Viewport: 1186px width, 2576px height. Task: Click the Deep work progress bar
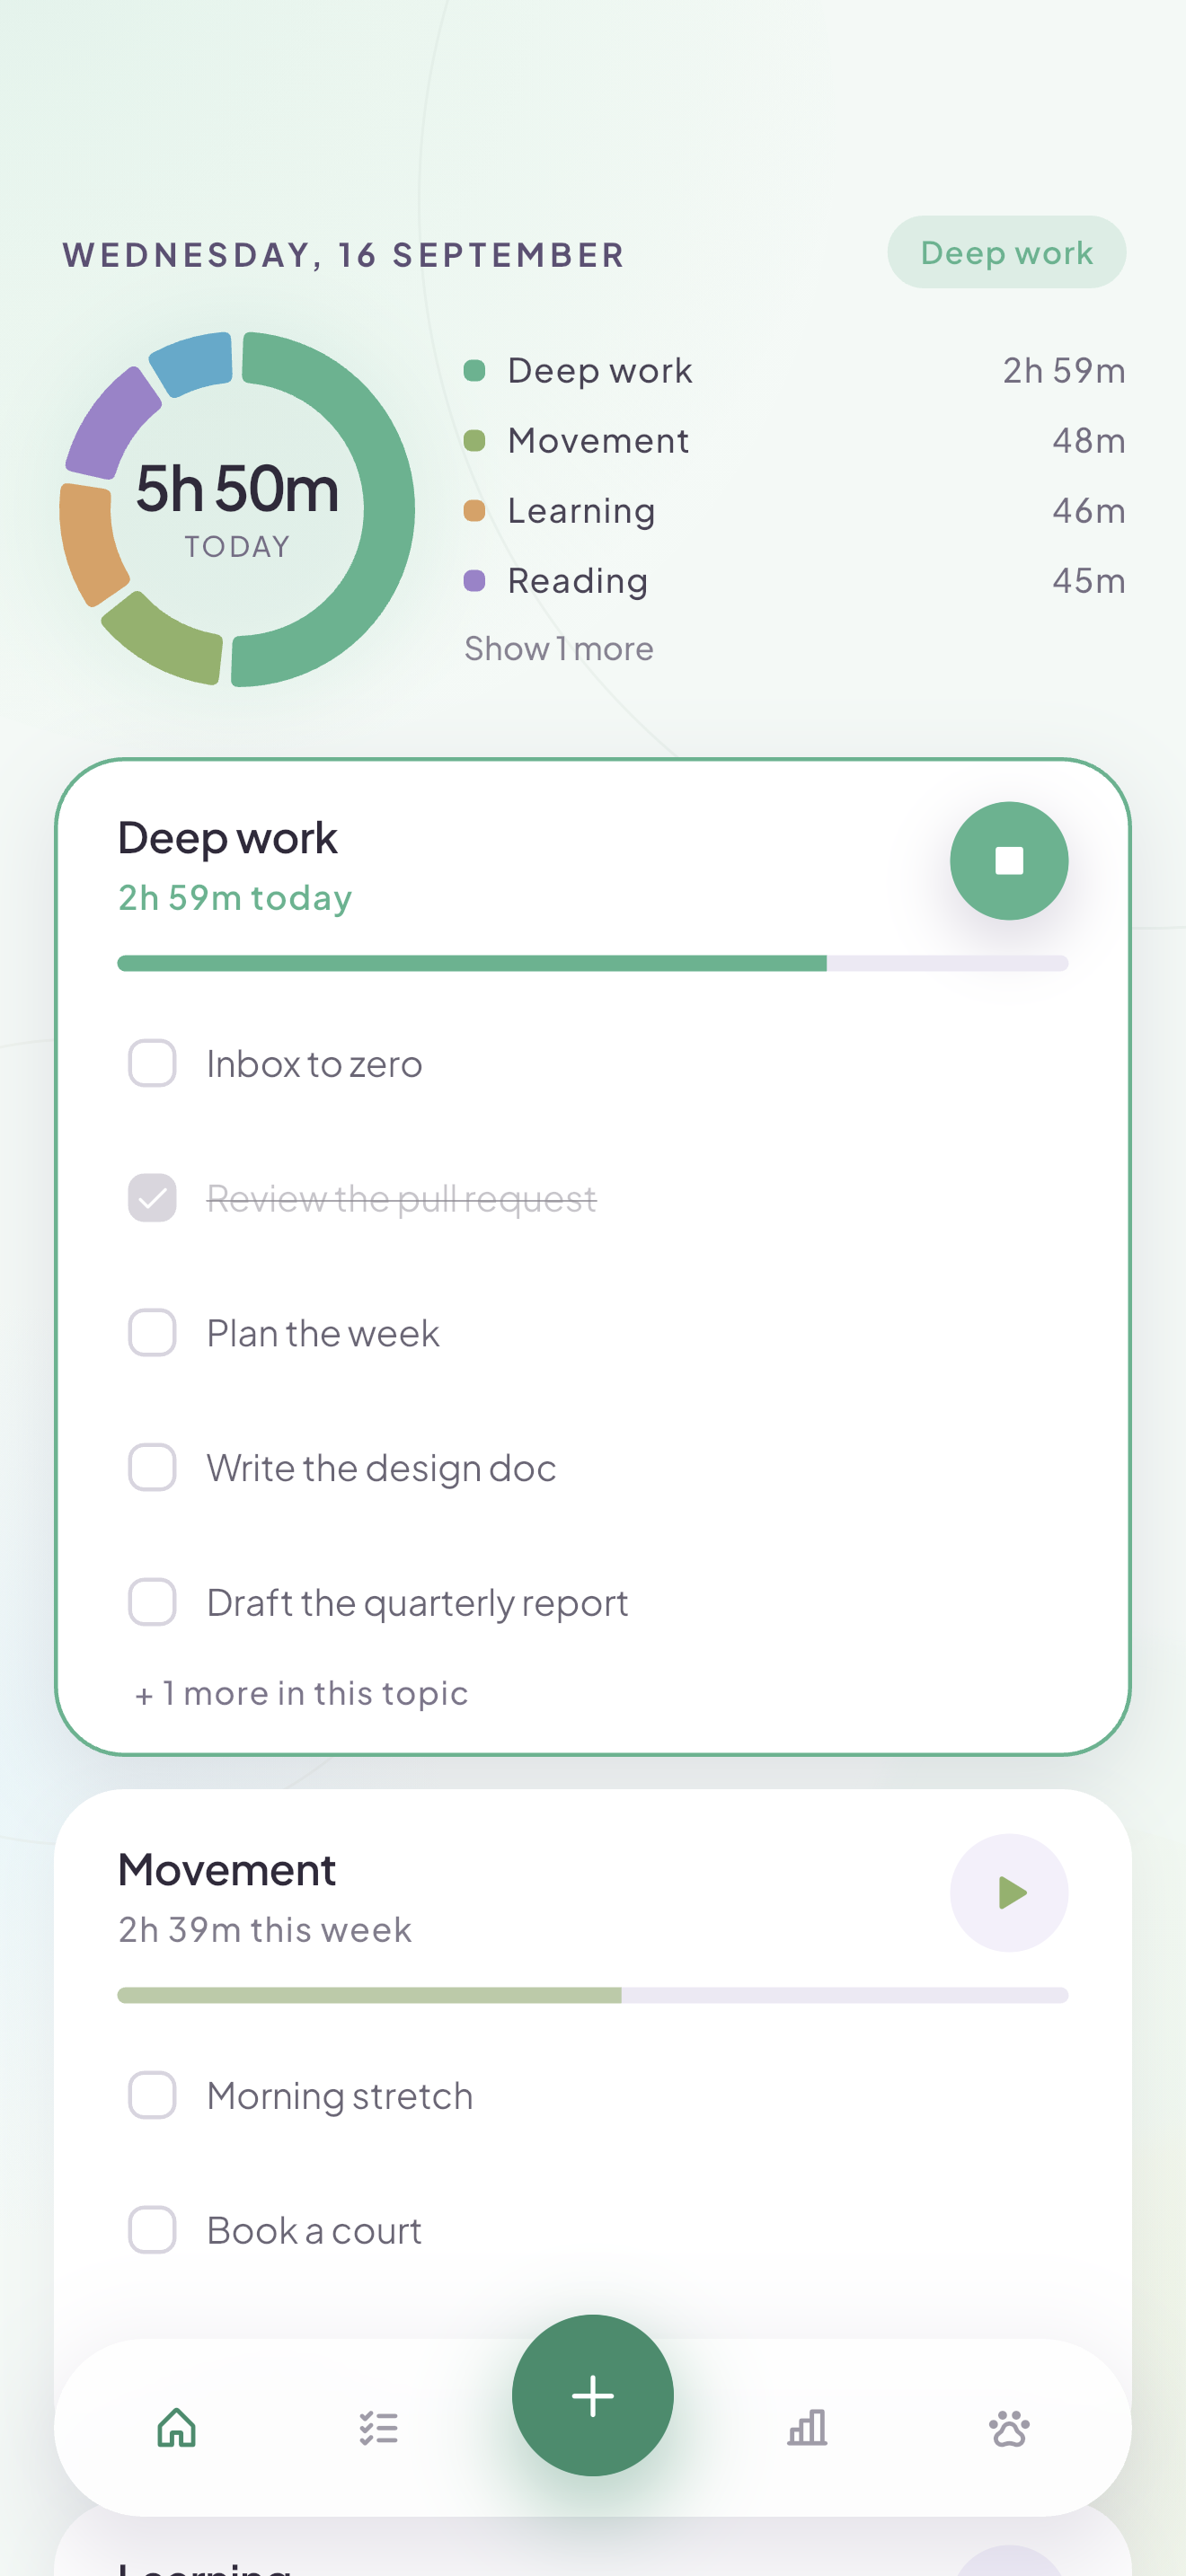pyautogui.click(x=593, y=963)
